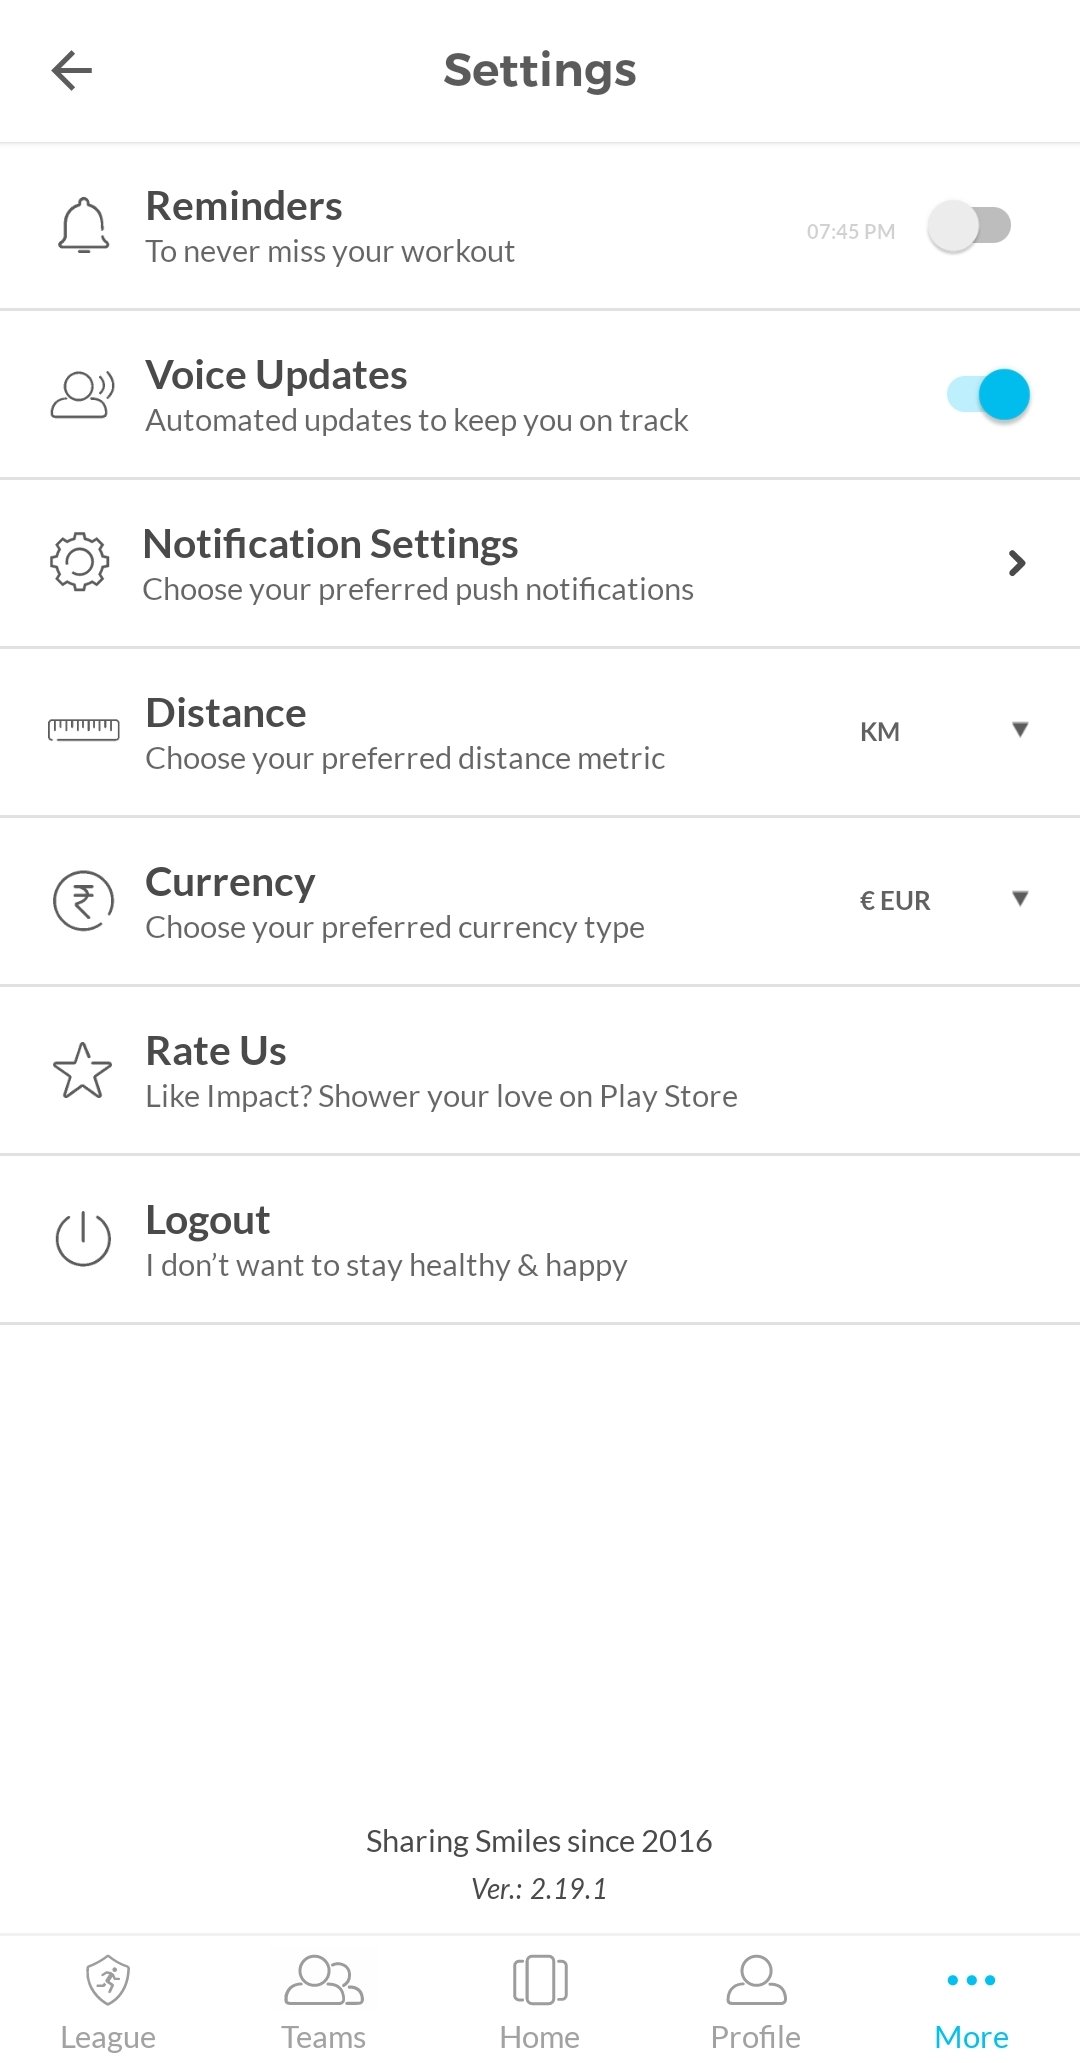Go to the Teams tab
The image size is (1080, 2063).
click(x=323, y=2001)
